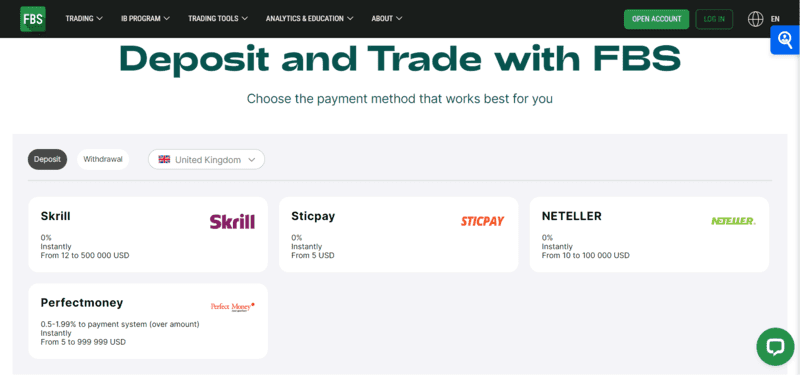Click the NETELLER card title

(571, 216)
